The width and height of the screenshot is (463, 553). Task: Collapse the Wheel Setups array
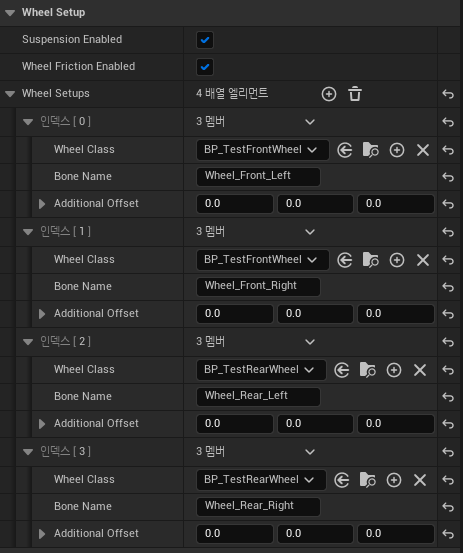[x=10, y=94]
